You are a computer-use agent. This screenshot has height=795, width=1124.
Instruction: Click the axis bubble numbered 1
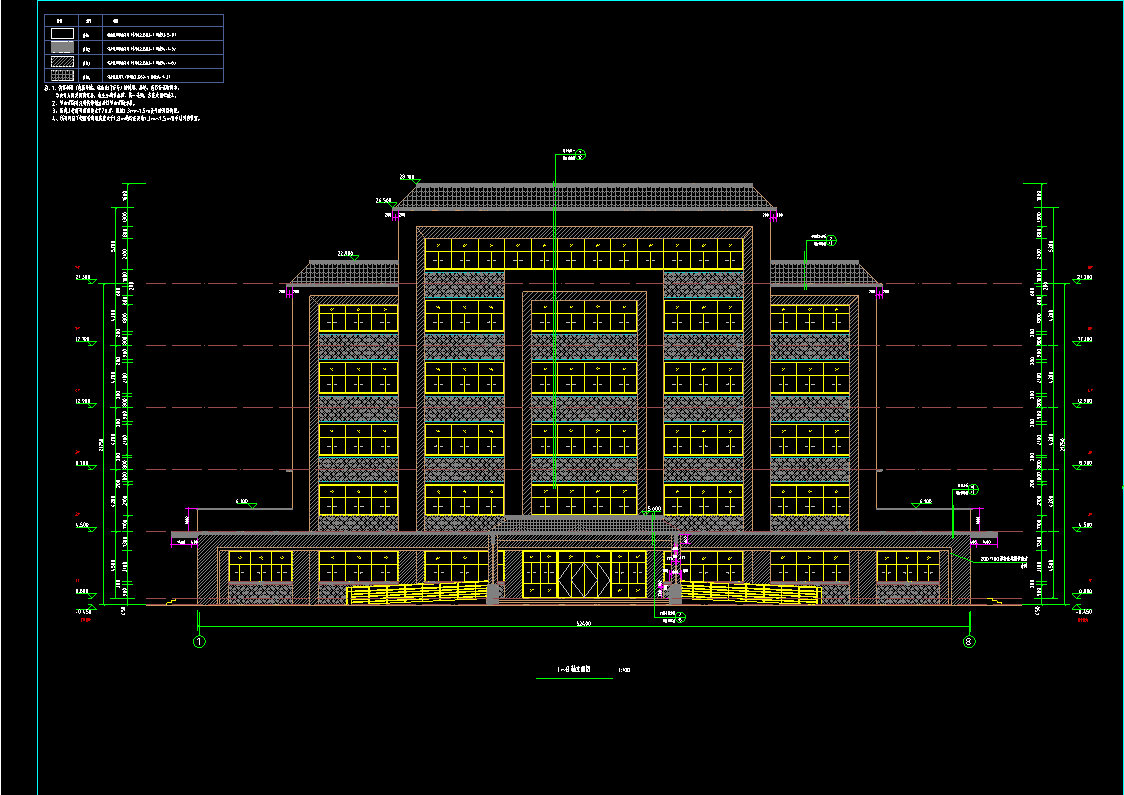199,641
